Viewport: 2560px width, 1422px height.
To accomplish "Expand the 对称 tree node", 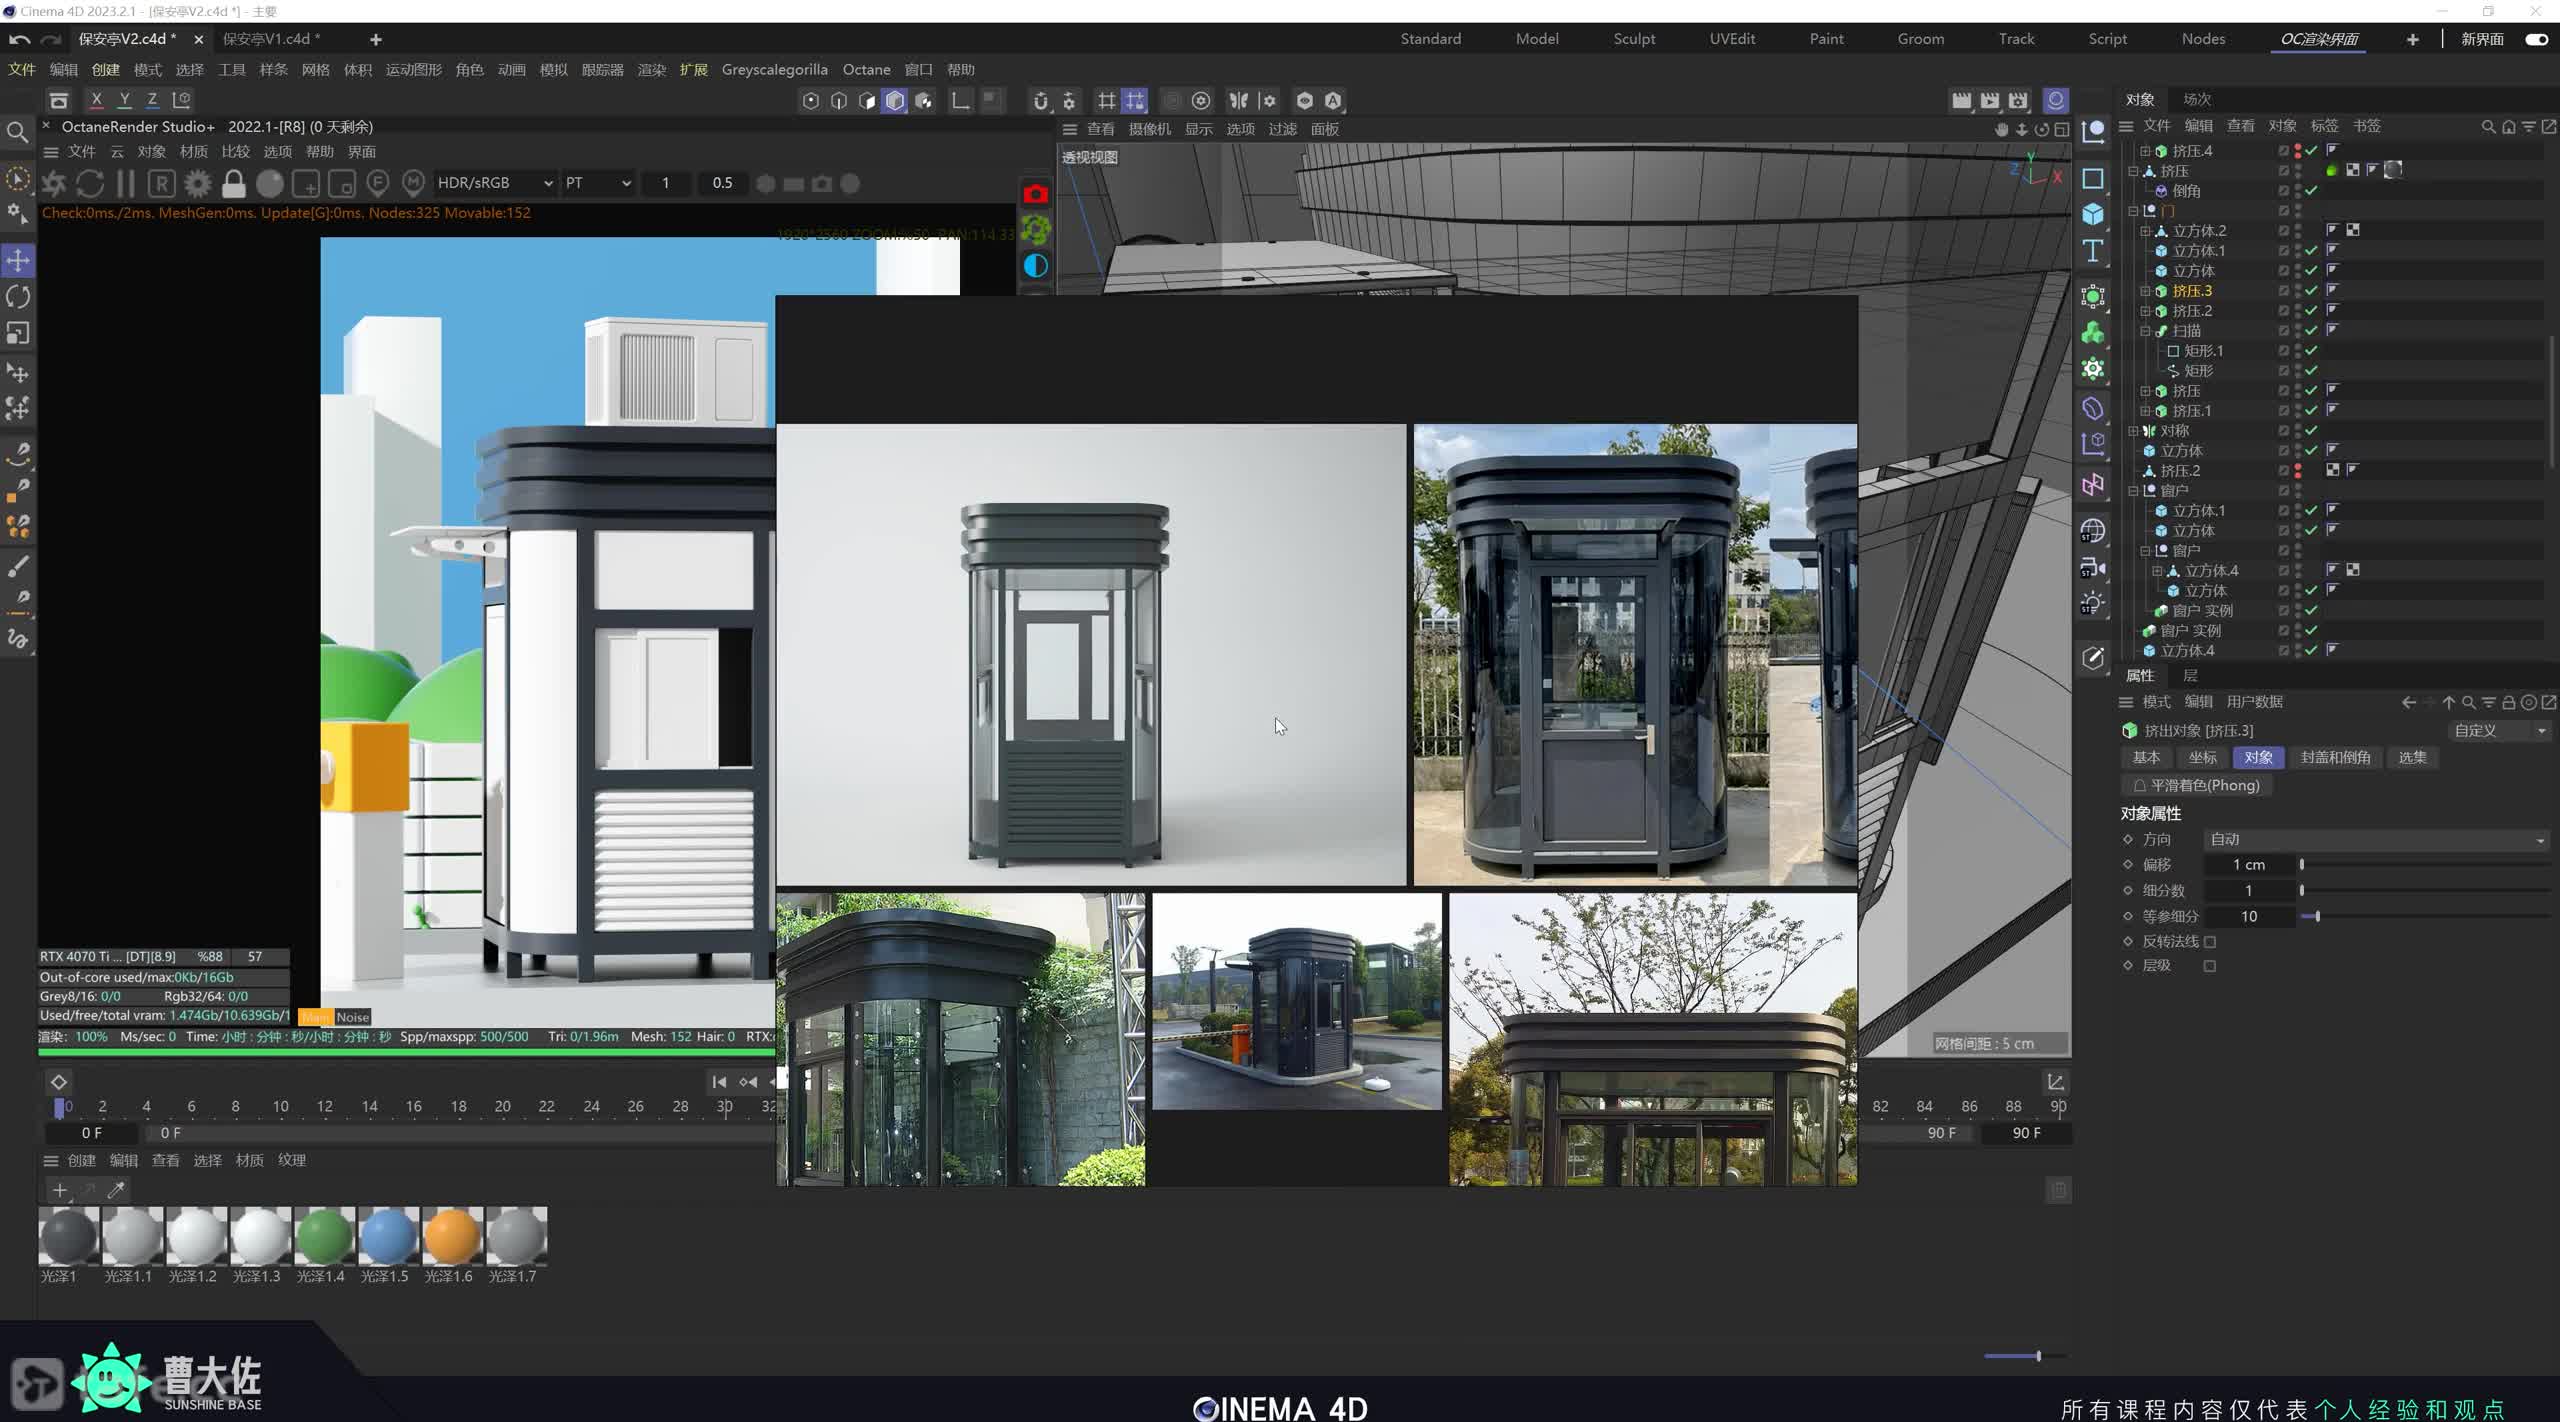I will (2133, 431).
